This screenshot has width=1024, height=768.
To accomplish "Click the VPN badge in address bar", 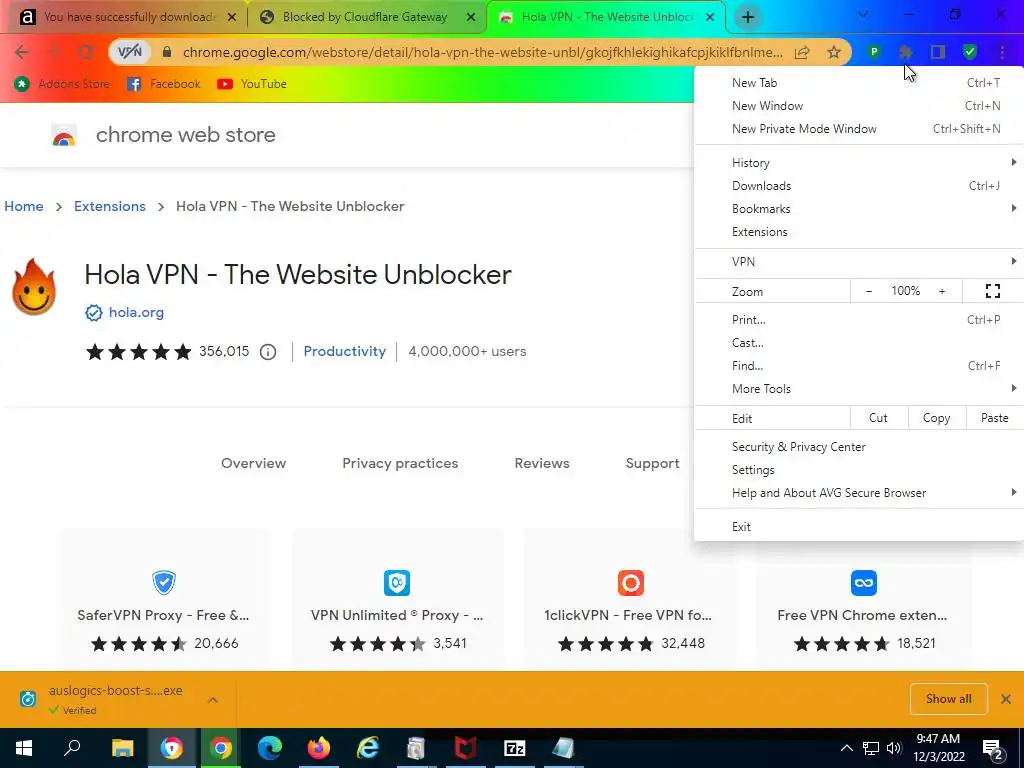I will 129,52.
